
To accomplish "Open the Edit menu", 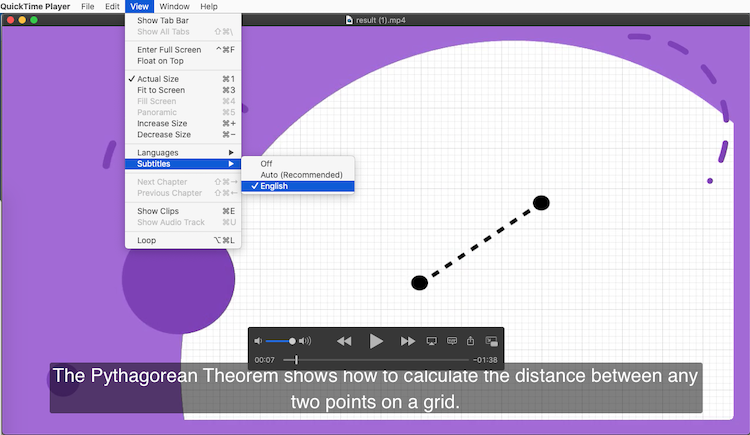I will [x=112, y=6].
